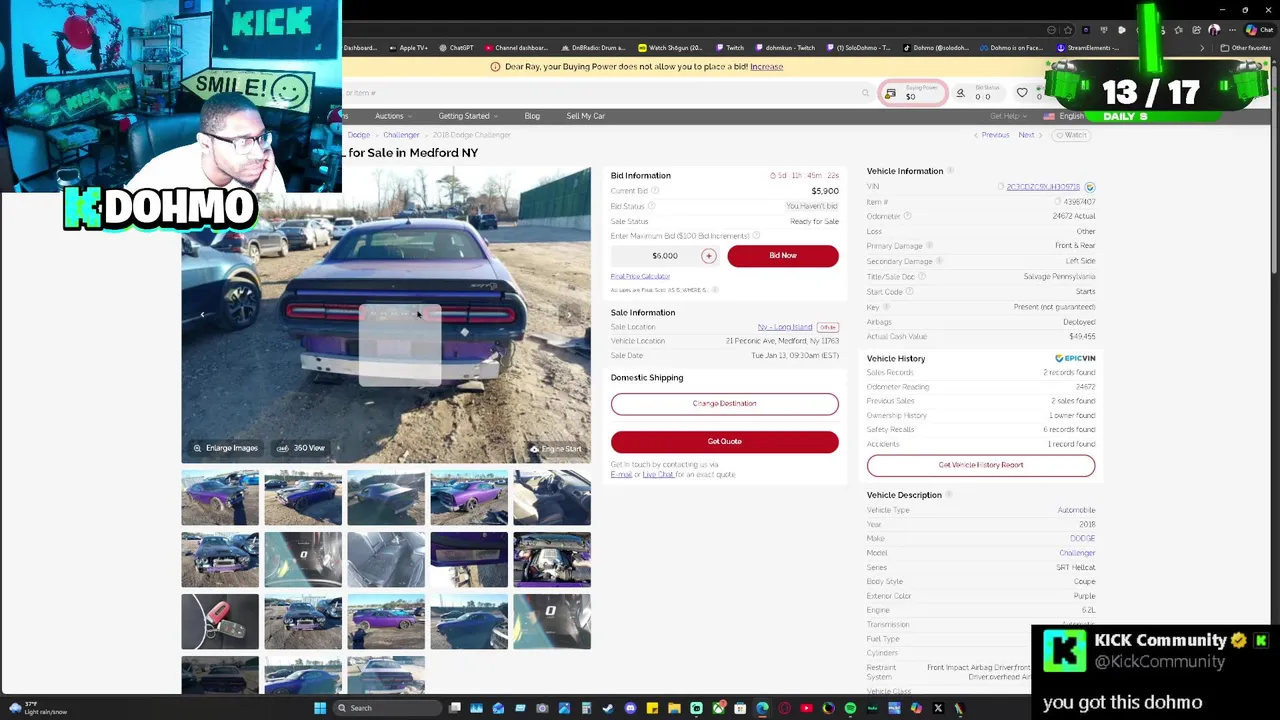
Task: Click the $6,000 maximum bid input field
Action: point(665,256)
